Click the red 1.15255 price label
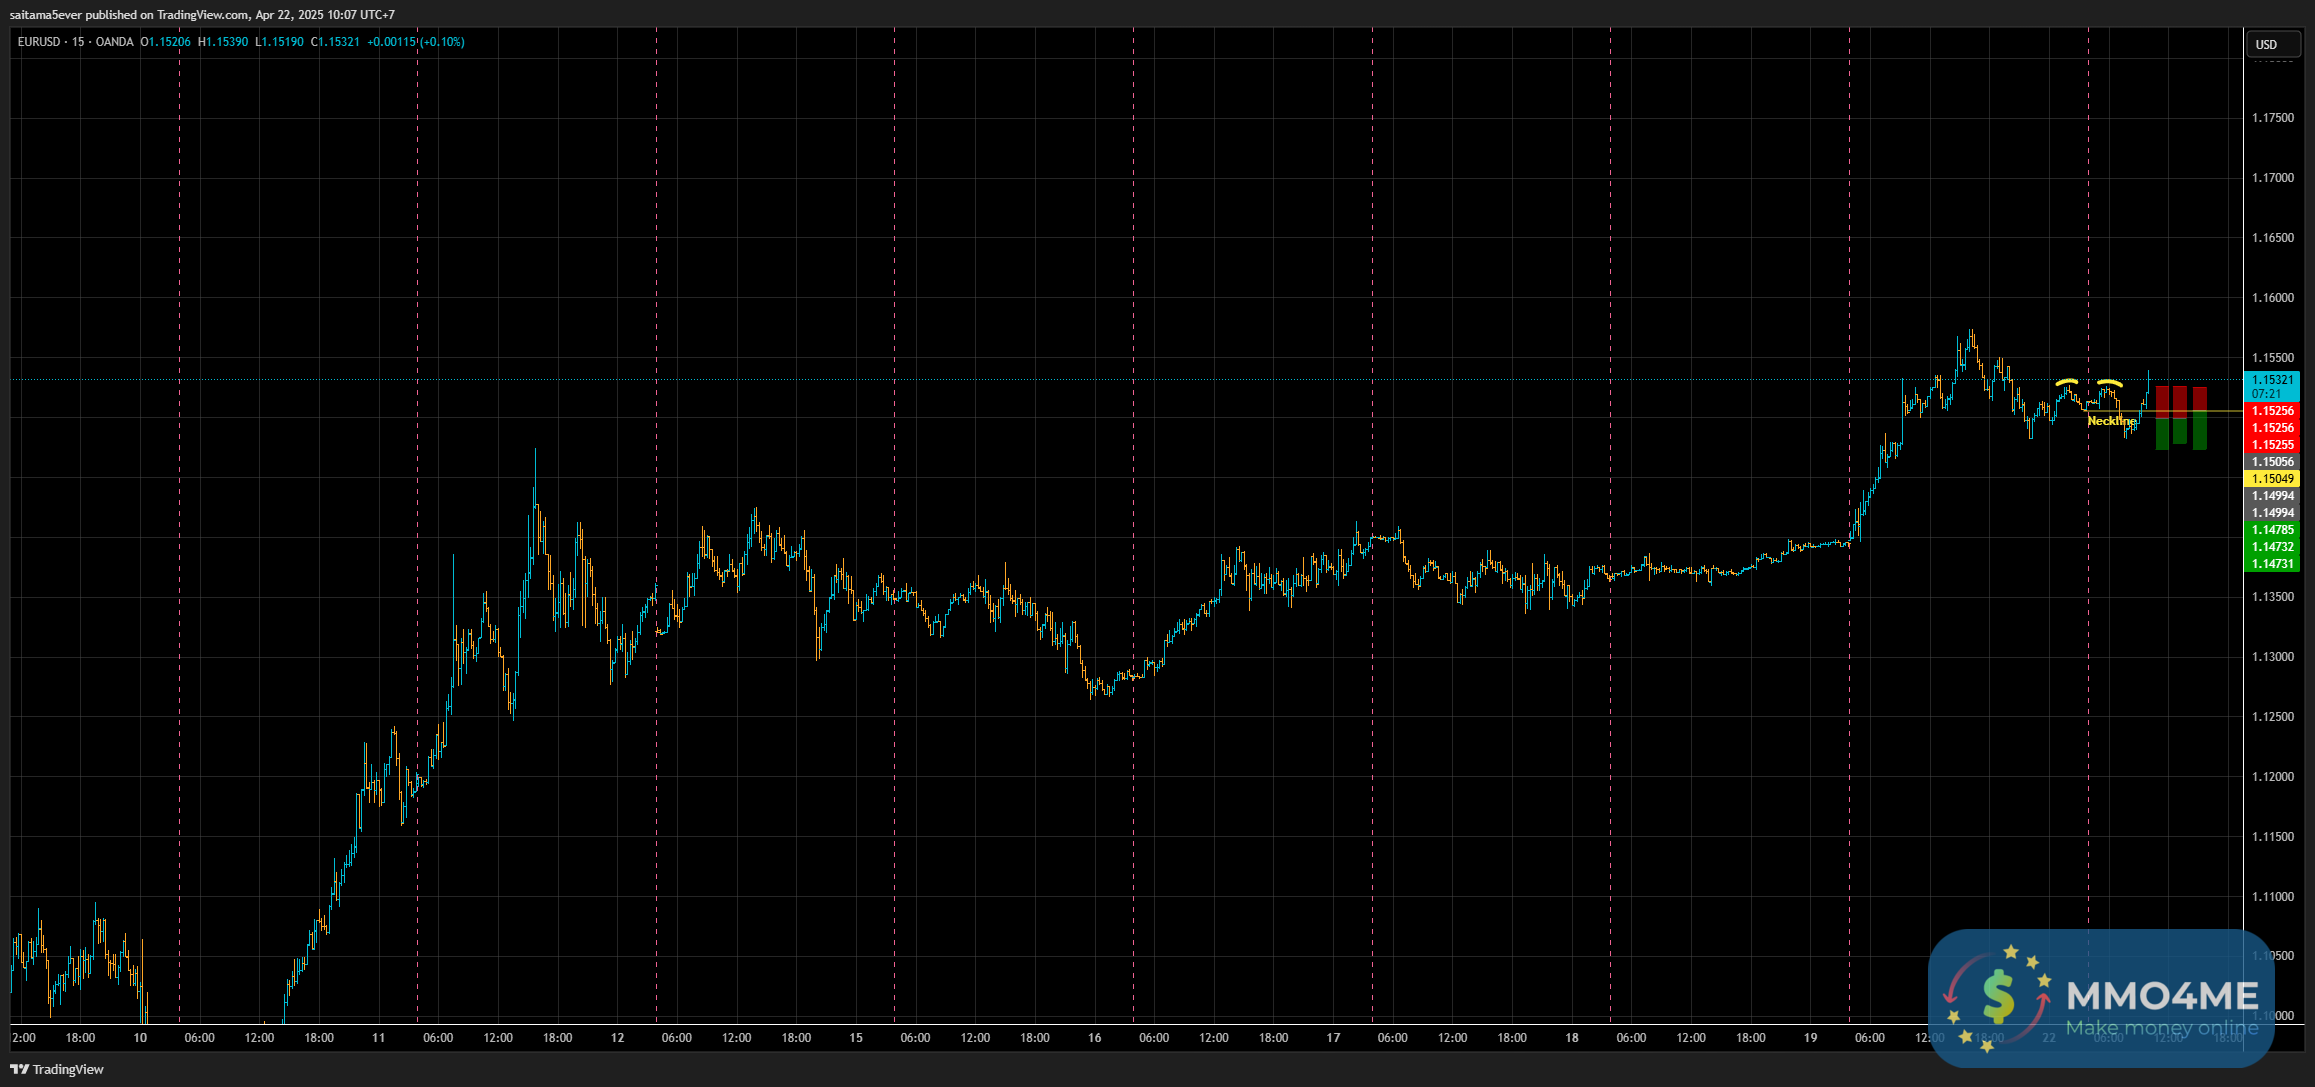Viewport: 2315px width, 1087px height. (x=2272, y=445)
